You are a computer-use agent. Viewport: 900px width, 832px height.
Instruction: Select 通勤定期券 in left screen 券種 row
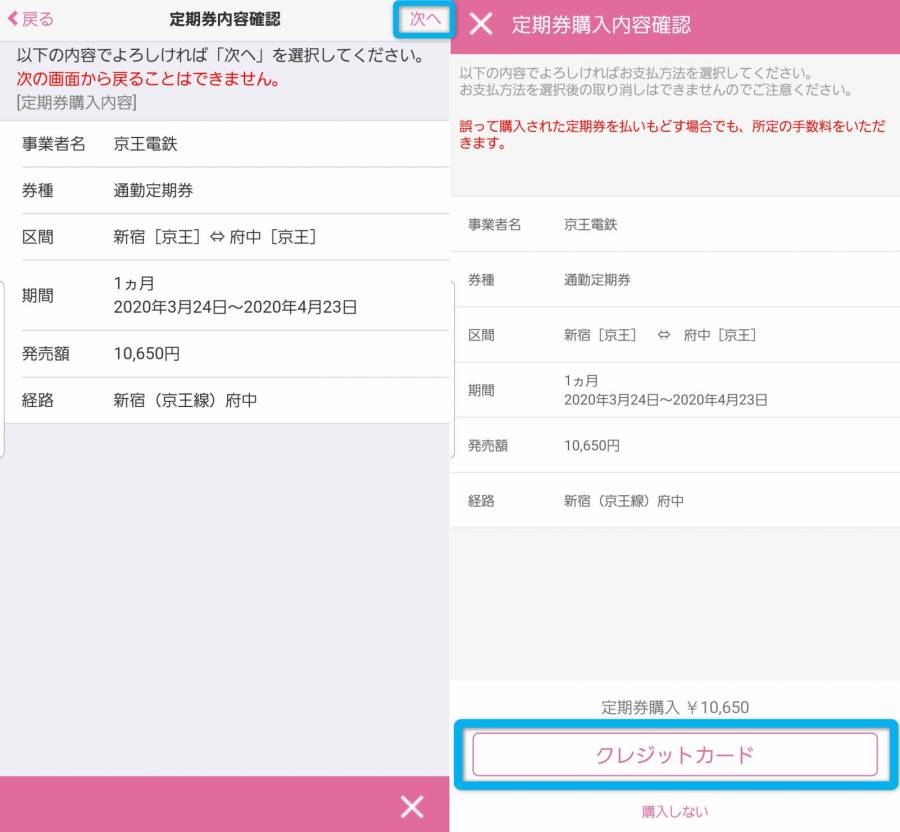pos(153,190)
